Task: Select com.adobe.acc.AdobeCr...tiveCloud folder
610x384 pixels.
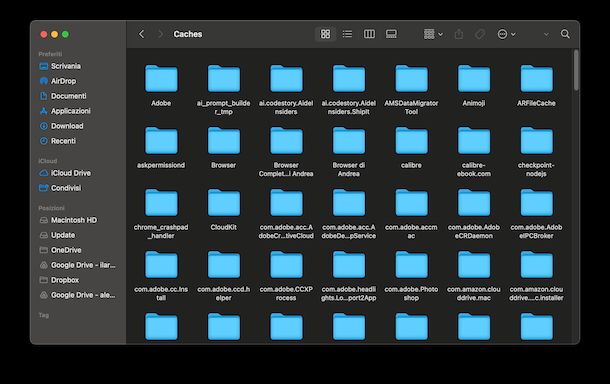Action: pos(286,203)
